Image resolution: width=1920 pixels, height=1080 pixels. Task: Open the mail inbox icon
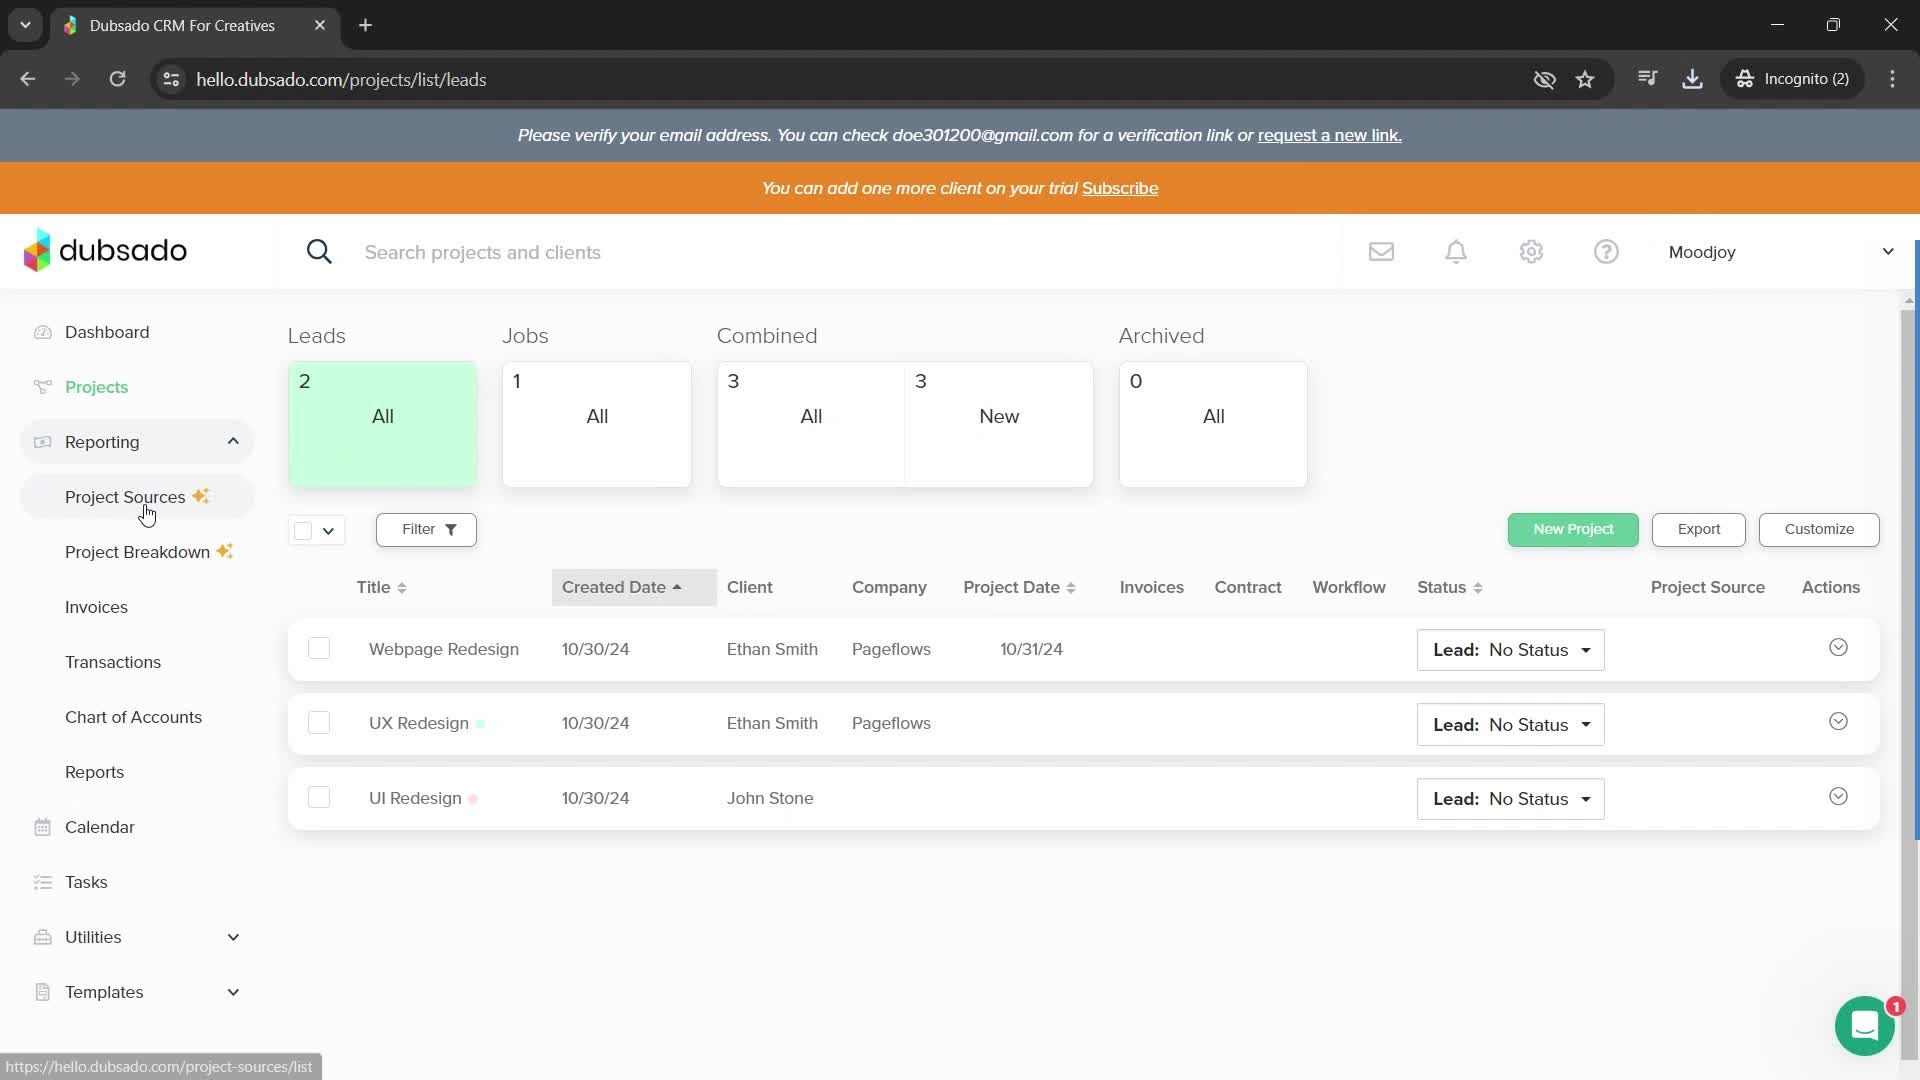point(1381,252)
